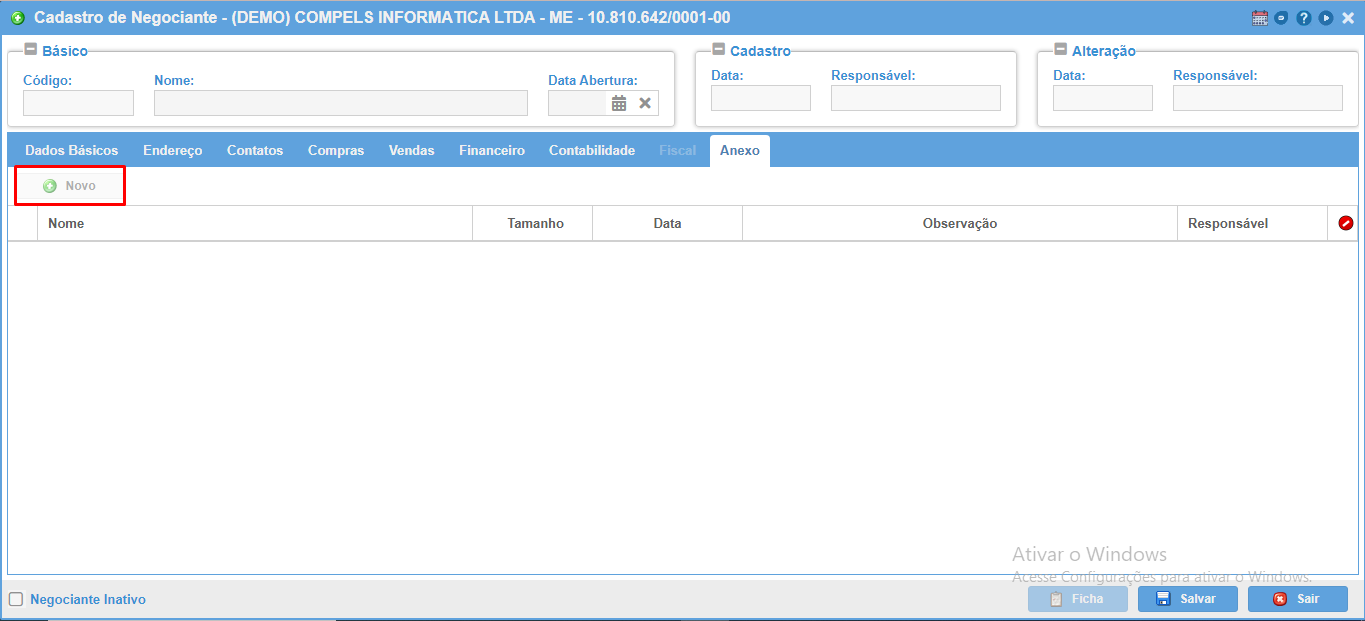Viewport: 1365px width, 621px height.
Task: Click the Negociante Inativo label text
Action: click(88, 600)
